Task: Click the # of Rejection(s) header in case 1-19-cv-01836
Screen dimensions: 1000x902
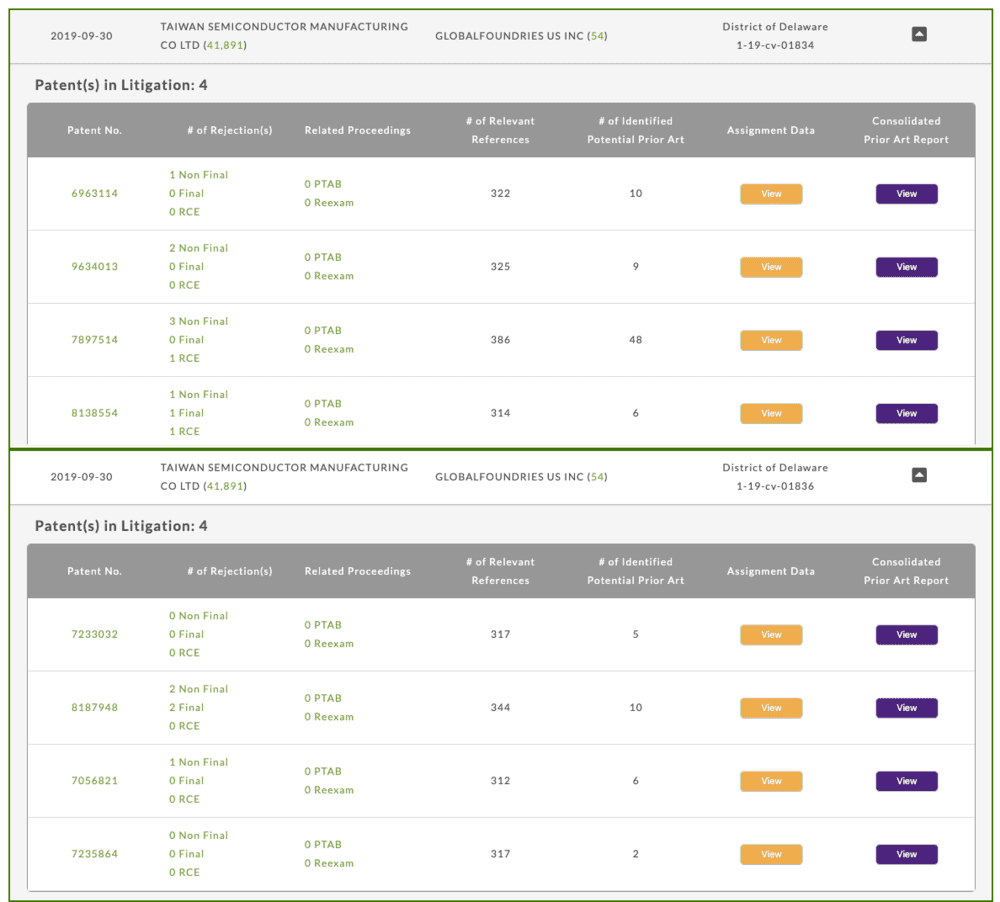Action: (x=230, y=571)
